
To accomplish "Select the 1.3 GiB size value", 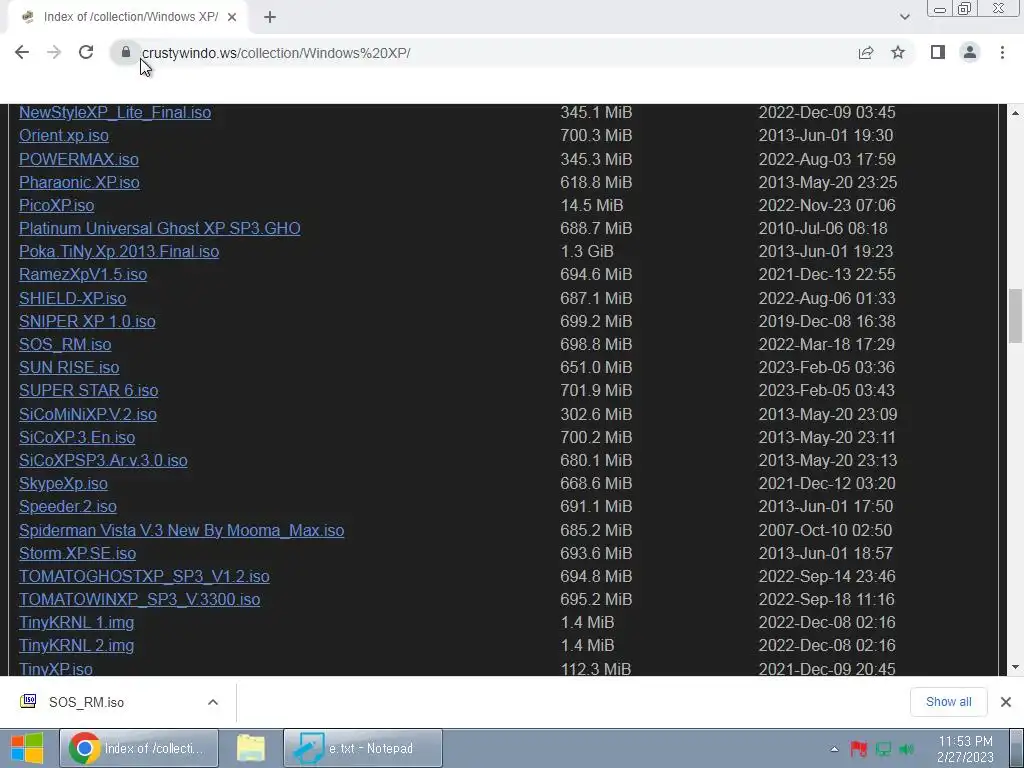I will 587,251.
